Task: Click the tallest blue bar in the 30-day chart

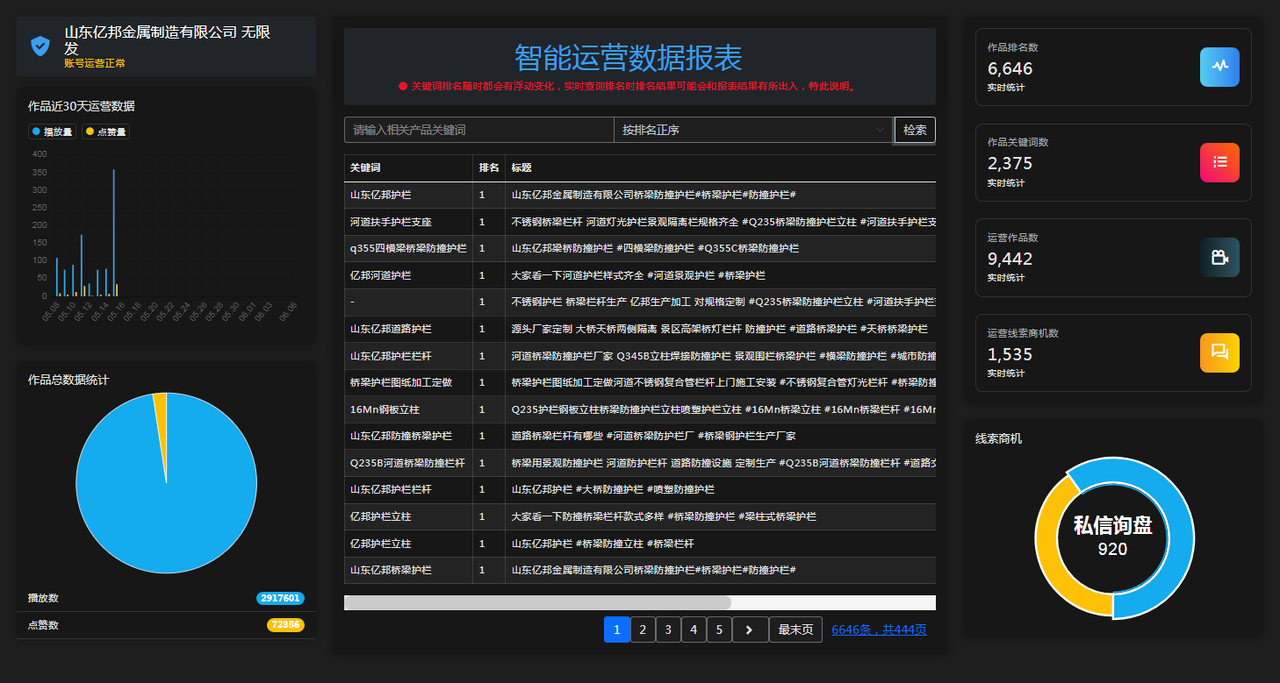Action: [113, 232]
